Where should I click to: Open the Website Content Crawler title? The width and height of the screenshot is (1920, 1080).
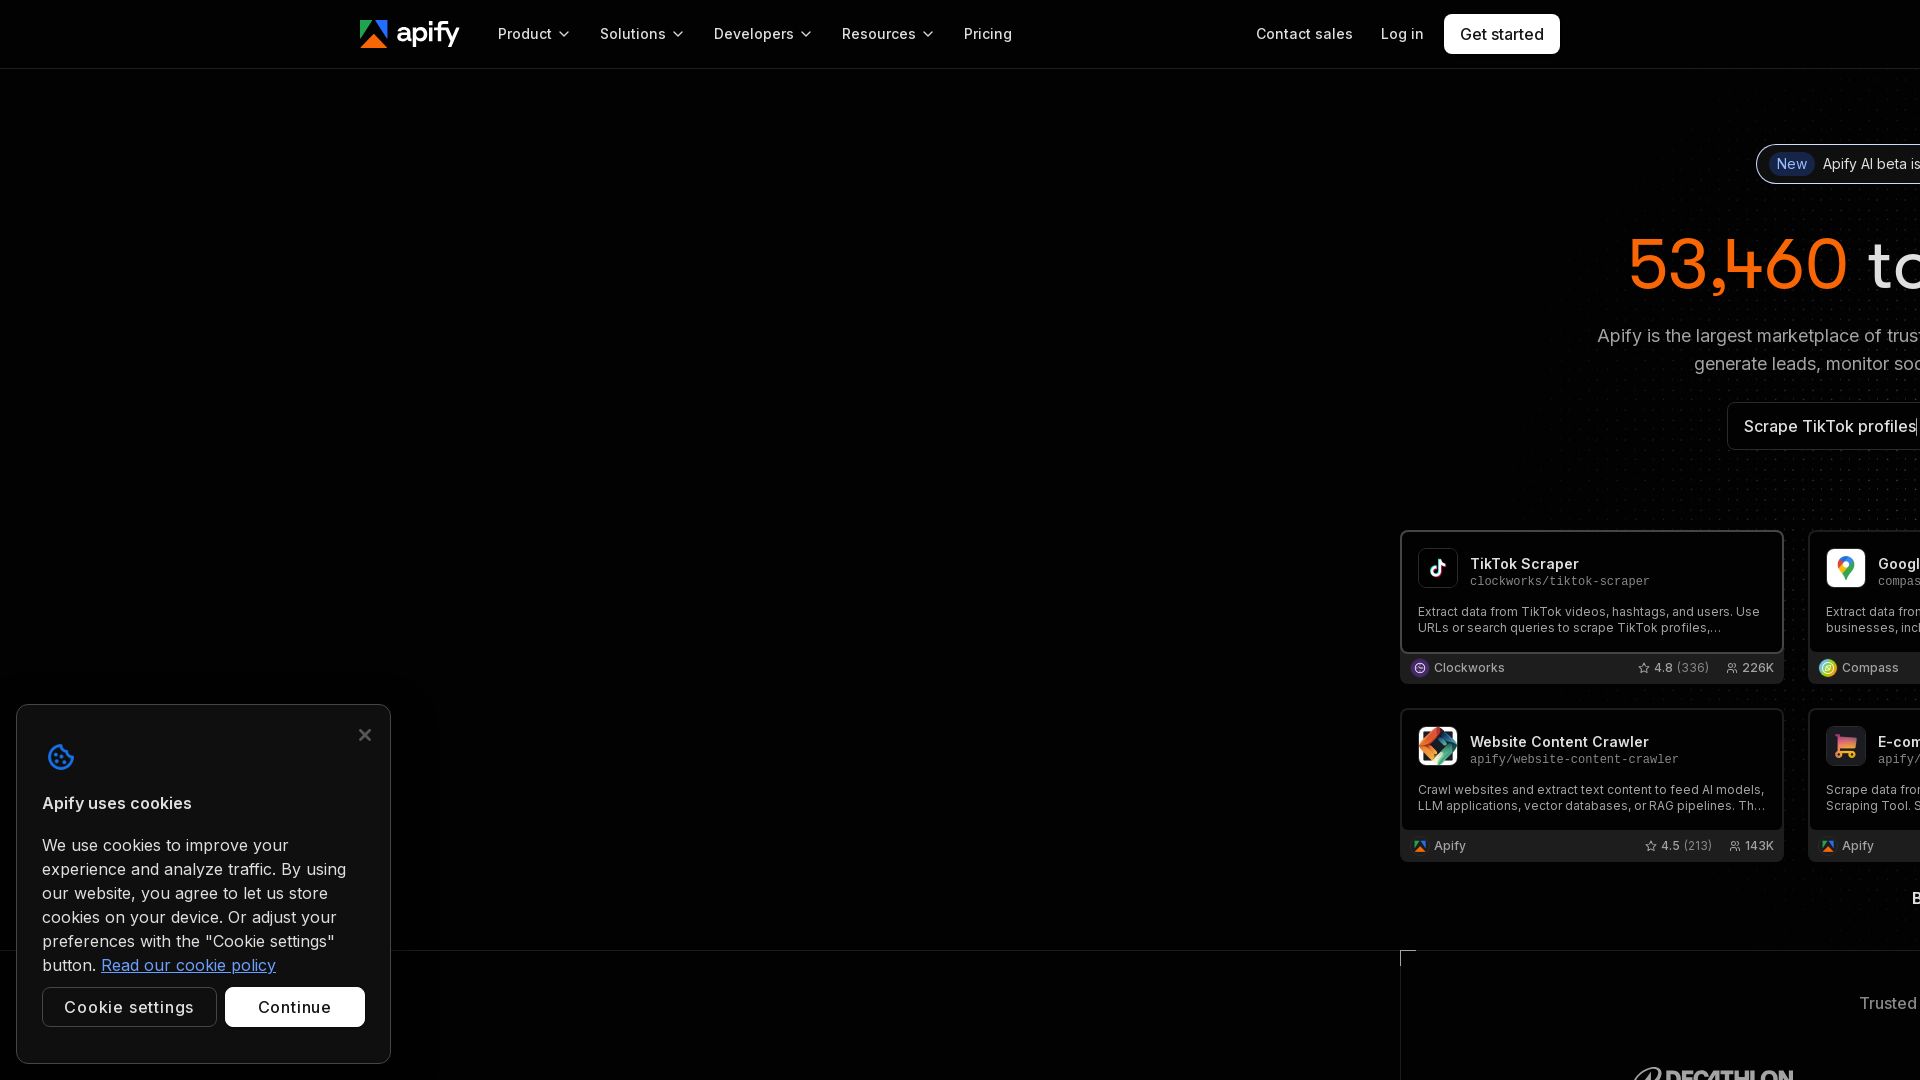(x=1559, y=742)
